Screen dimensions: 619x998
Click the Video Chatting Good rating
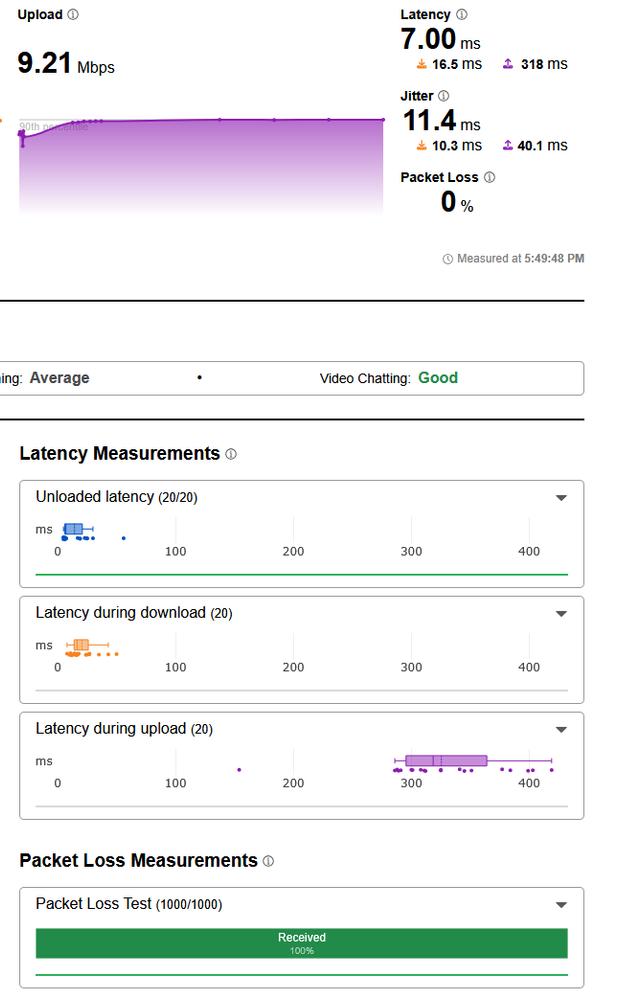tap(438, 378)
